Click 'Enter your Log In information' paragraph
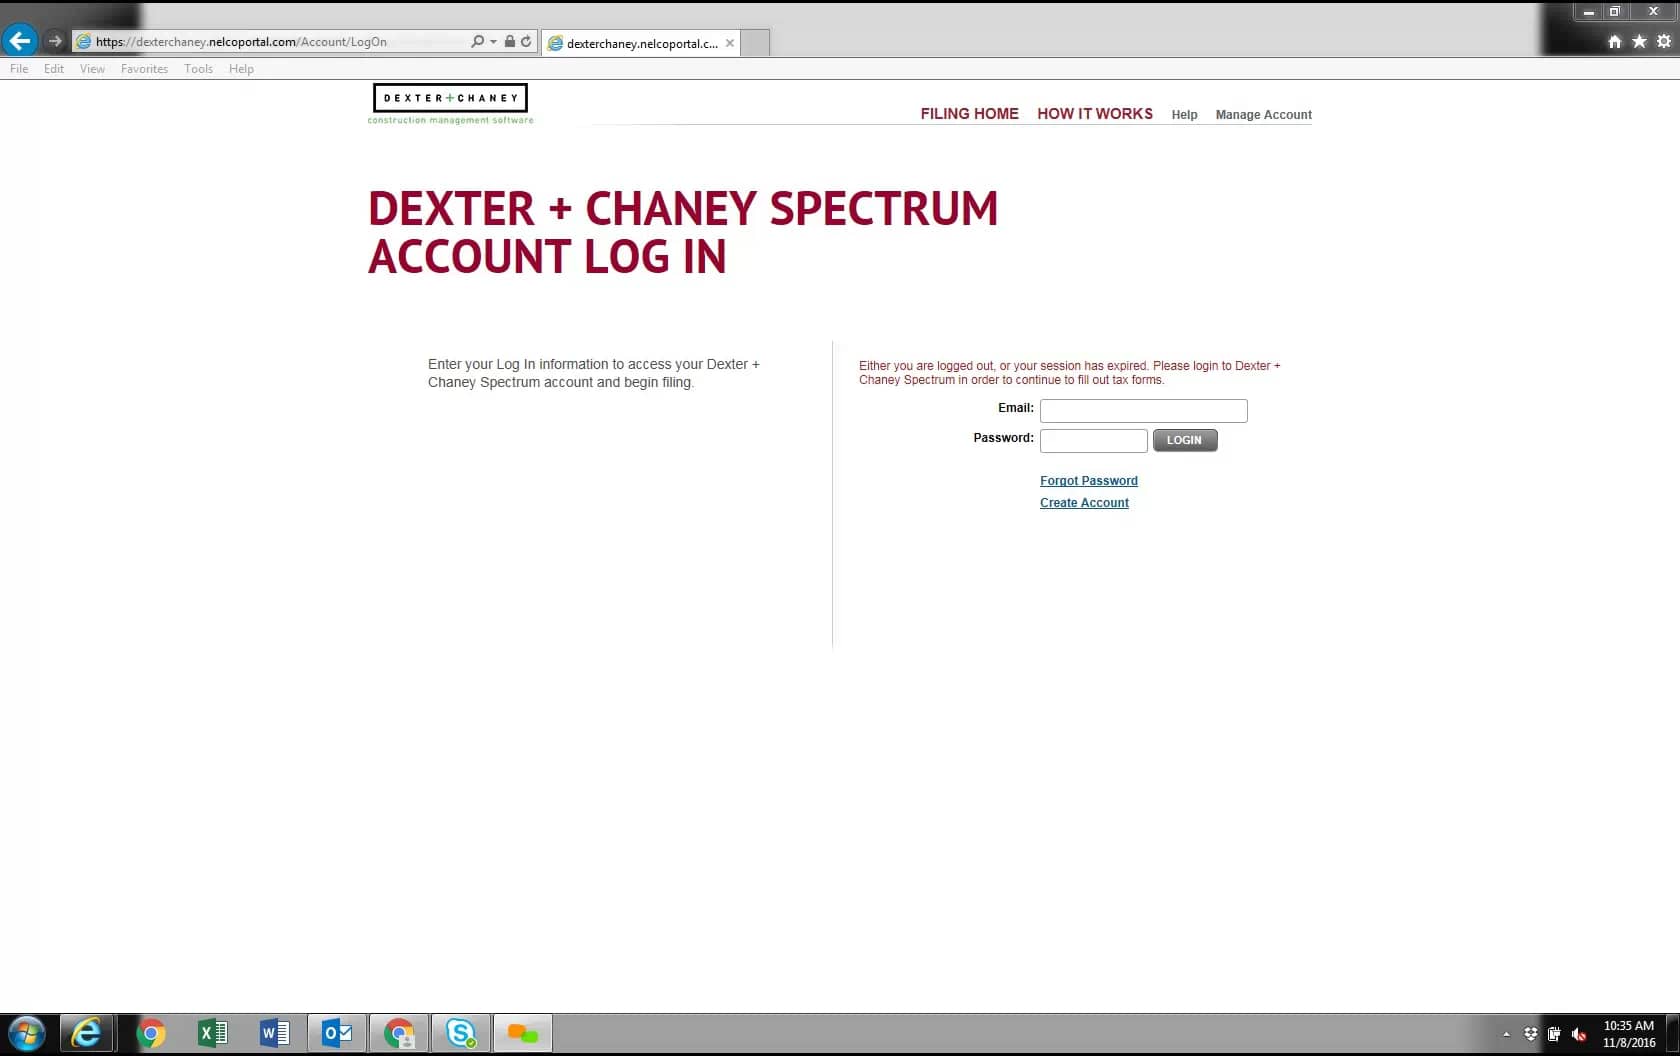 (594, 373)
